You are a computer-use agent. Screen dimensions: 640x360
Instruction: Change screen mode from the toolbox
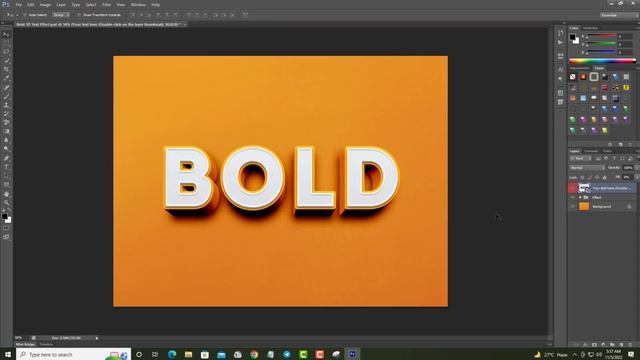6,237
